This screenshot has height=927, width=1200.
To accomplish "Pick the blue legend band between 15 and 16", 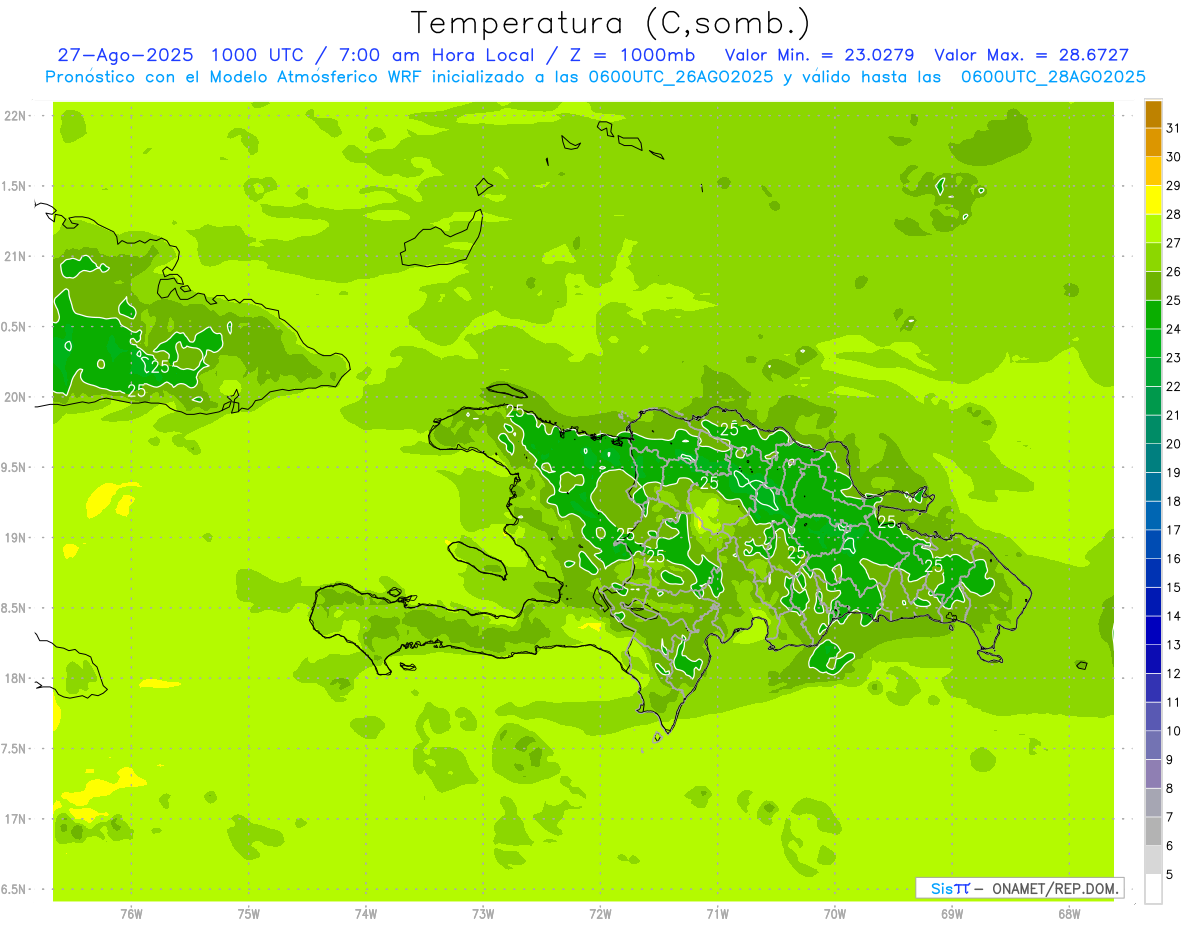I will click(1153, 573).
